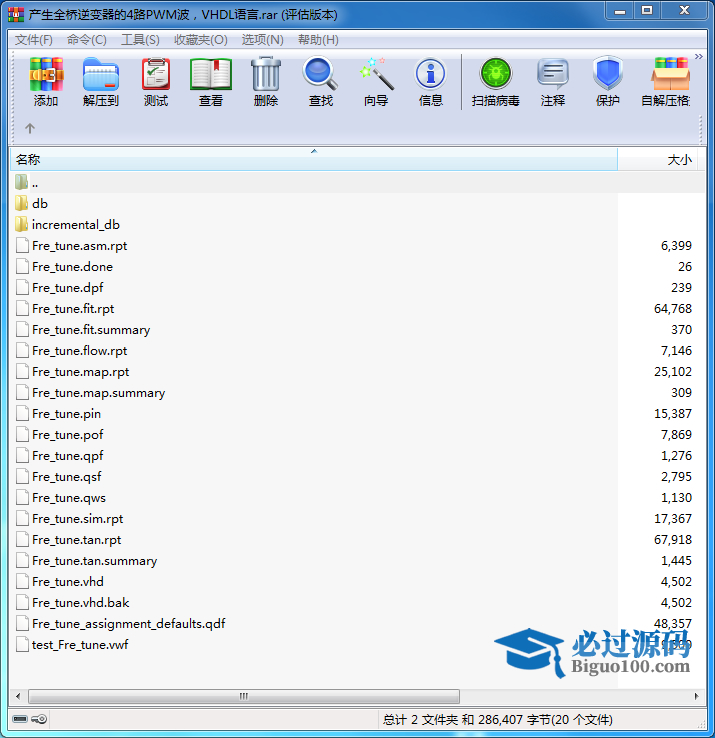Click the View (查看) book icon
Image resolution: width=715 pixels, height=738 pixels.
[x=211, y=82]
